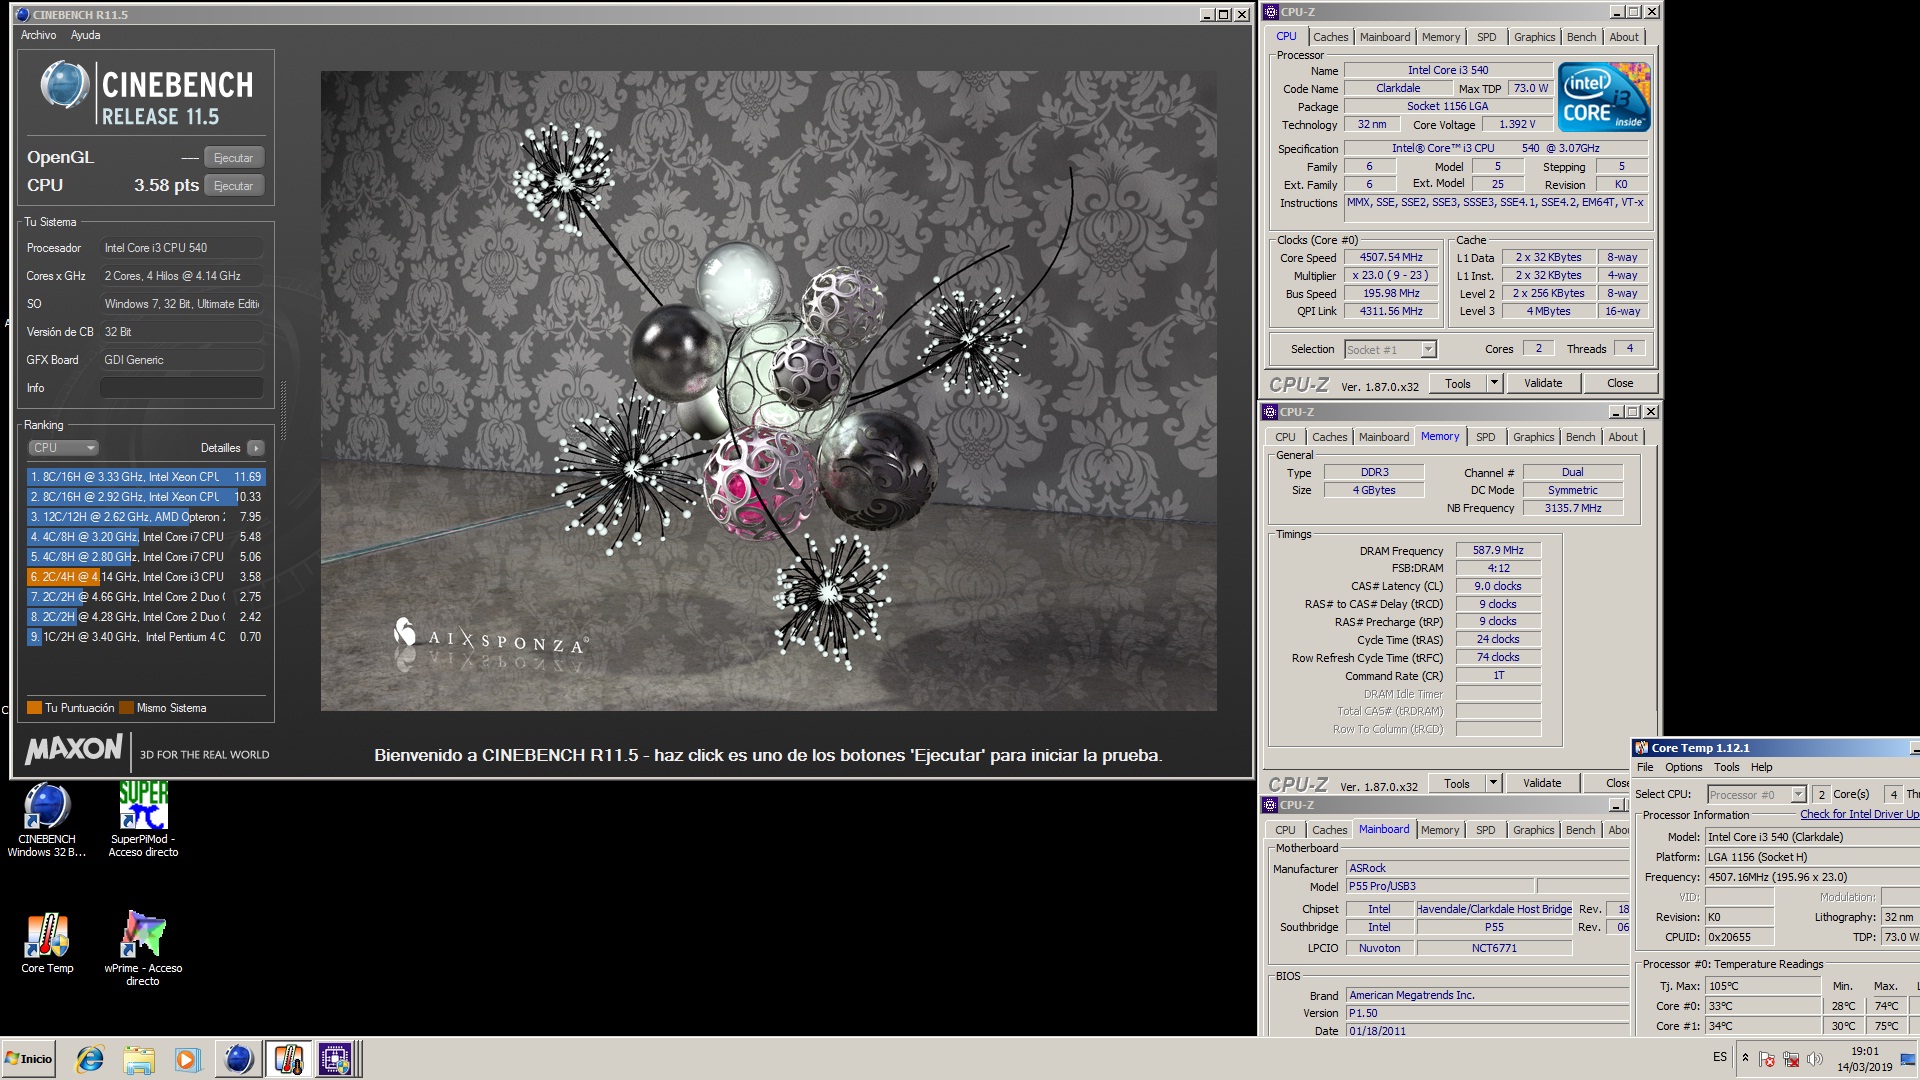Switch to Core Temp via its taskbar button

click(x=288, y=1059)
